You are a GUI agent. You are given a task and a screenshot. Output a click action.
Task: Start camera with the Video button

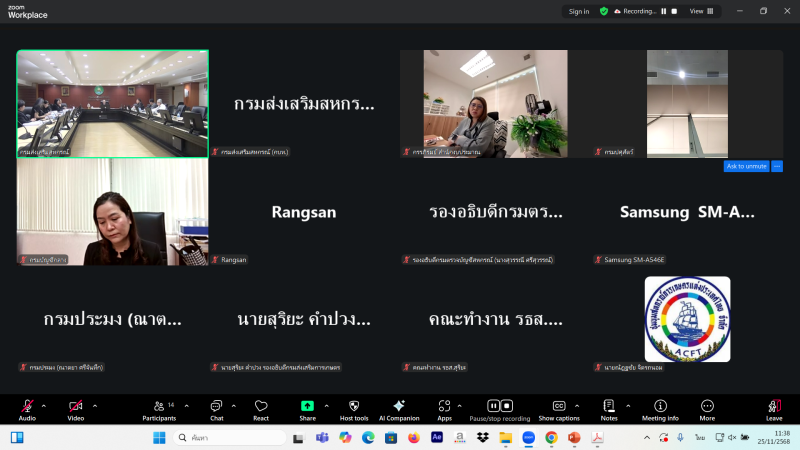point(76,408)
